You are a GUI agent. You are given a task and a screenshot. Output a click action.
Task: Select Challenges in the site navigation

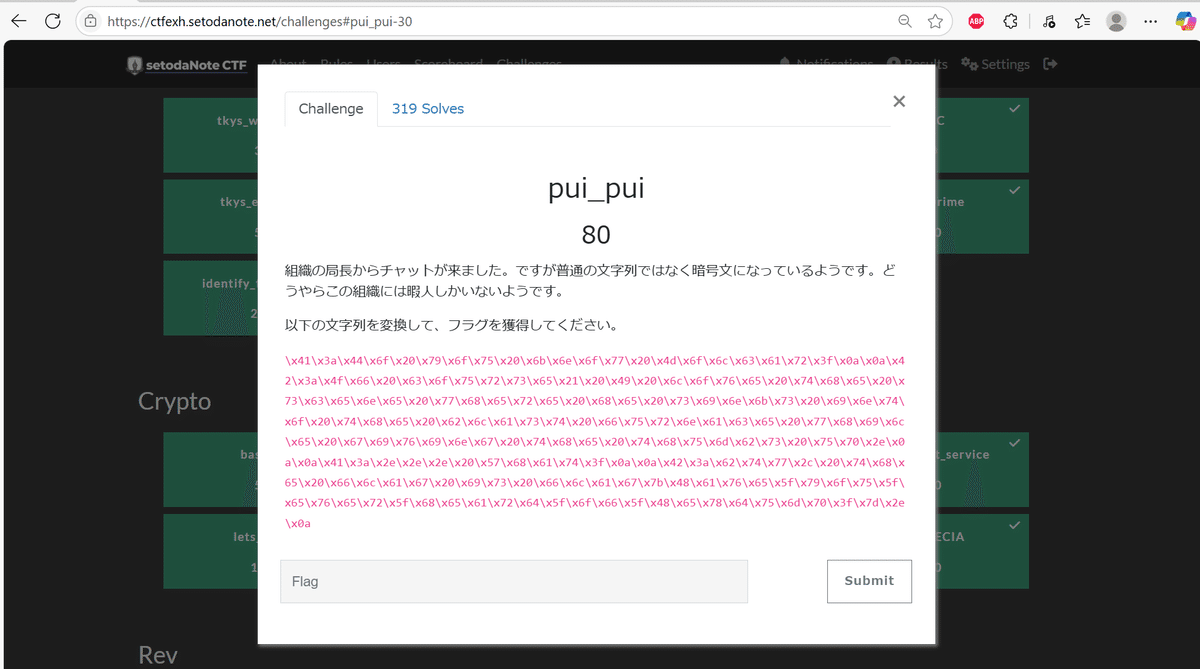529,63
